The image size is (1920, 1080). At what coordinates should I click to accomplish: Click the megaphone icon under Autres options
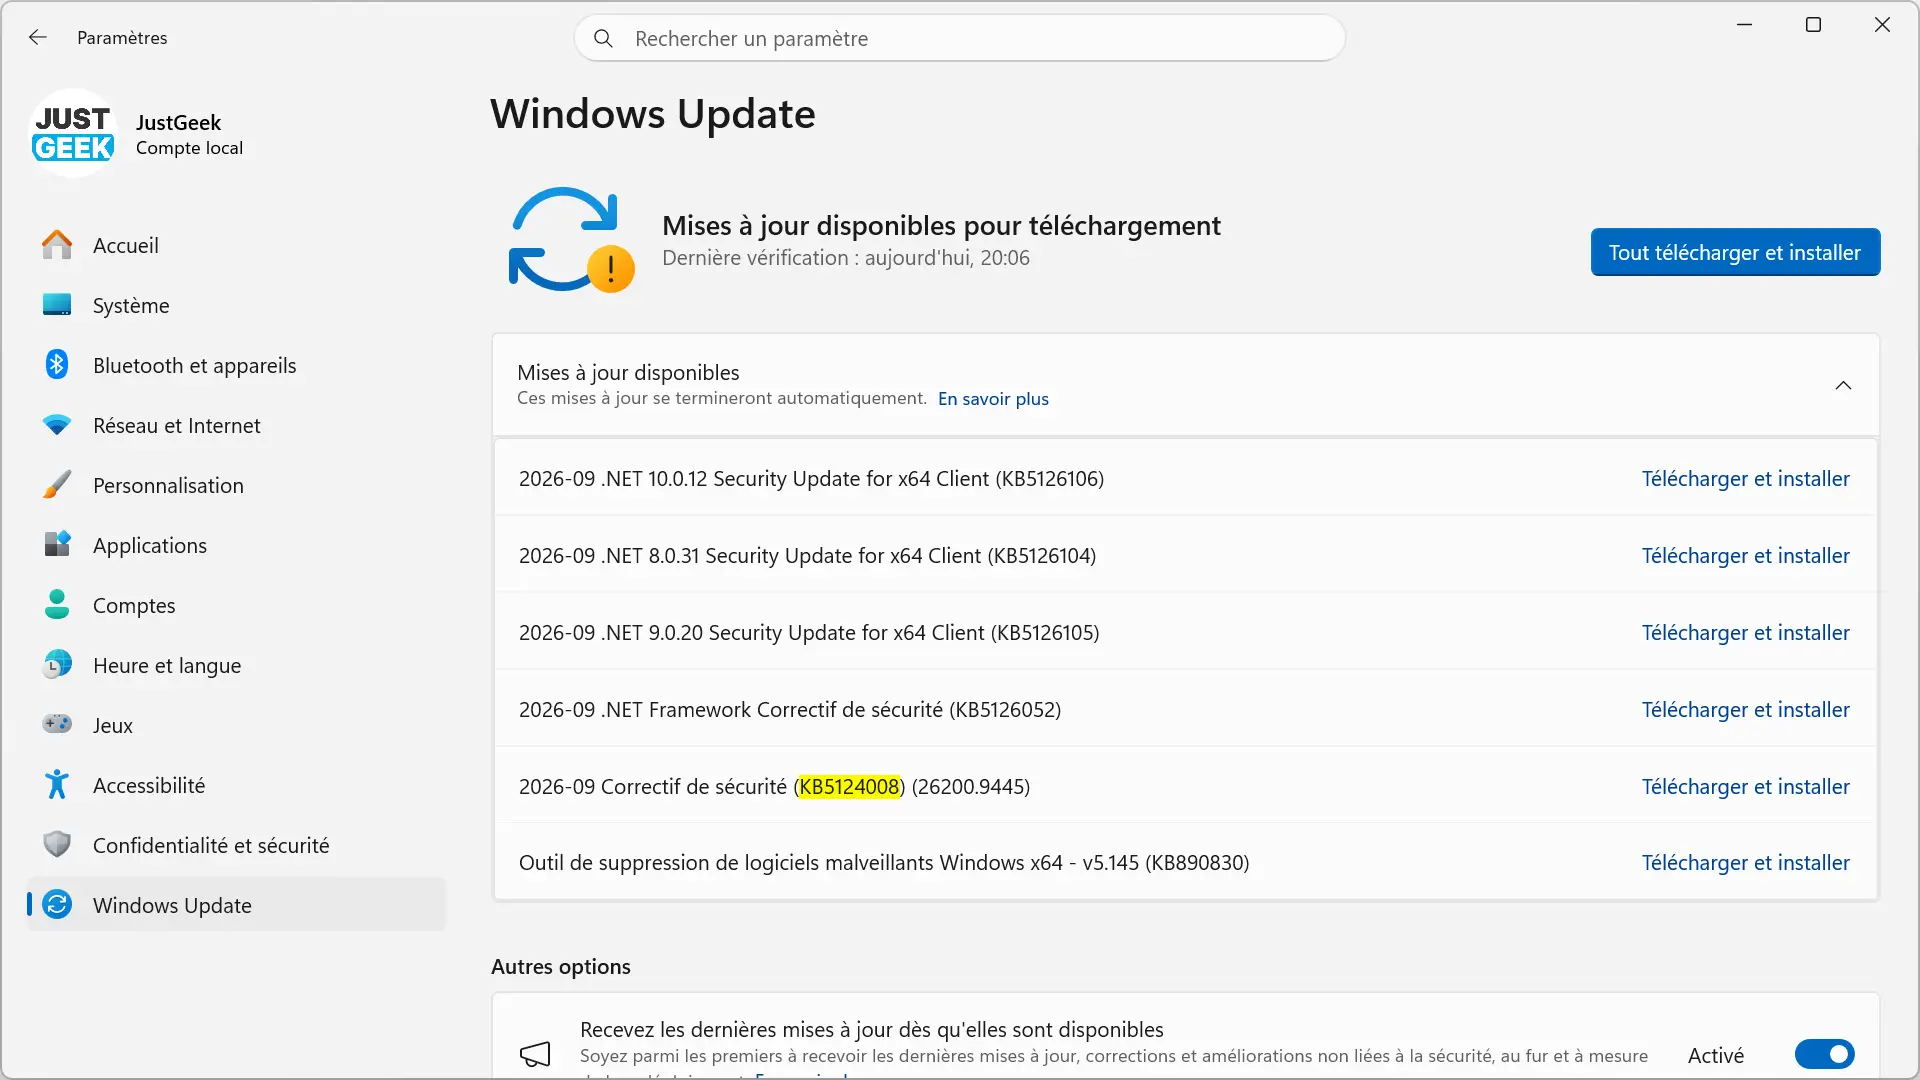pos(536,1054)
